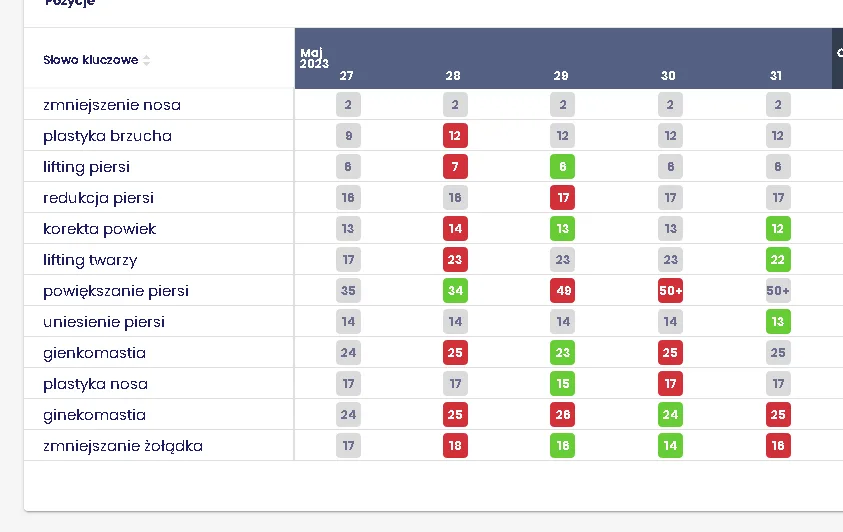Click red 12 badge for plastyka brzucha
Image resolution: width=843 pixels, height=532 pixels.
click(x=455, y=136)
